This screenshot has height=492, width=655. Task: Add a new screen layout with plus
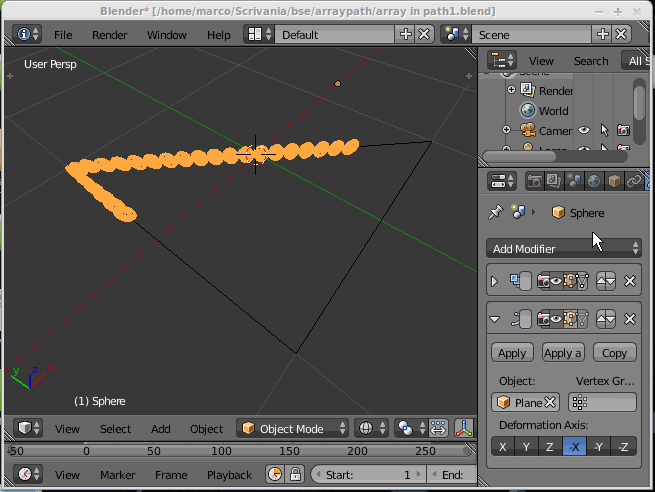405,34
